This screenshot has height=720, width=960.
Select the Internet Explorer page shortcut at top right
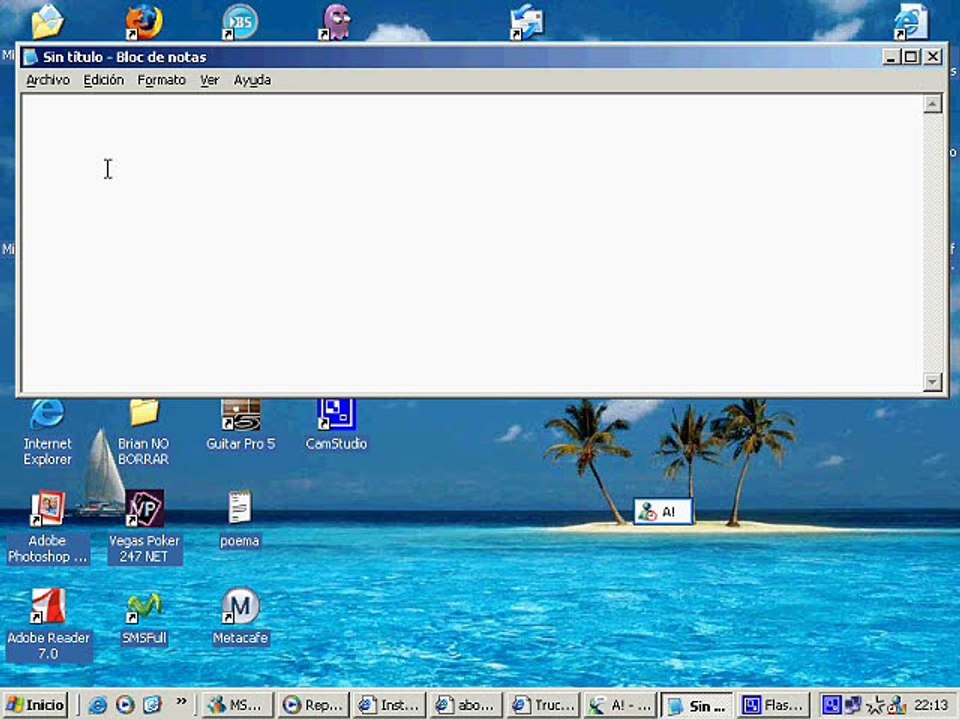pos(910,22)
